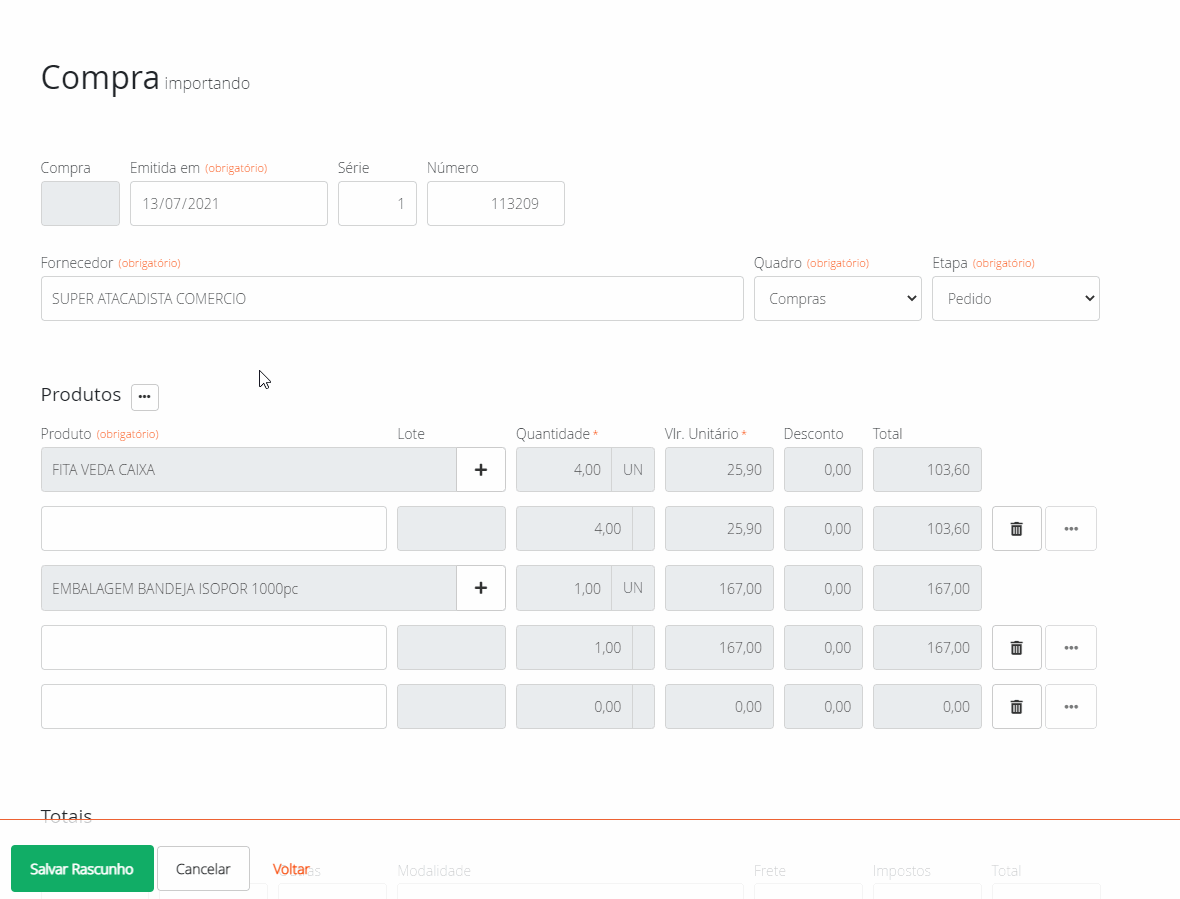Open the ellipsis menu on the first product row
Image resolution: width=1180 pixels, height=899 pixels.
point(1071,528)
